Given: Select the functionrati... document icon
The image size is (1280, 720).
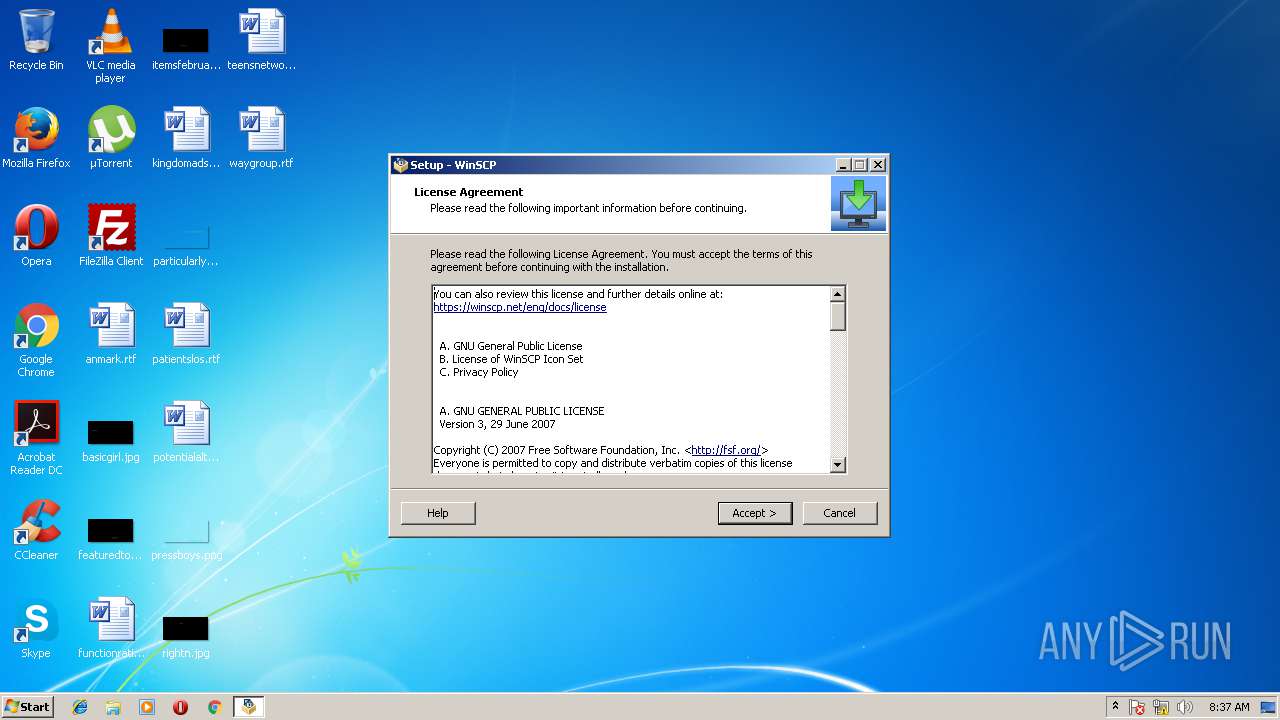Looking at the screenshot, I should click(110, 628).
